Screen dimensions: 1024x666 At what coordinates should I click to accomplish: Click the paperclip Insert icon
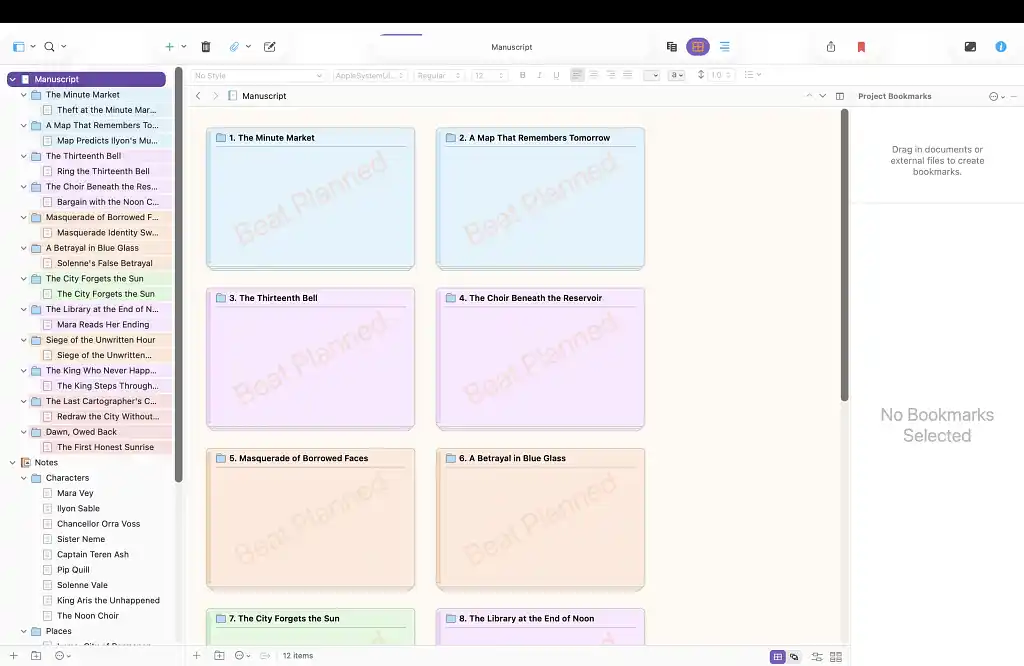click(234, 46)
